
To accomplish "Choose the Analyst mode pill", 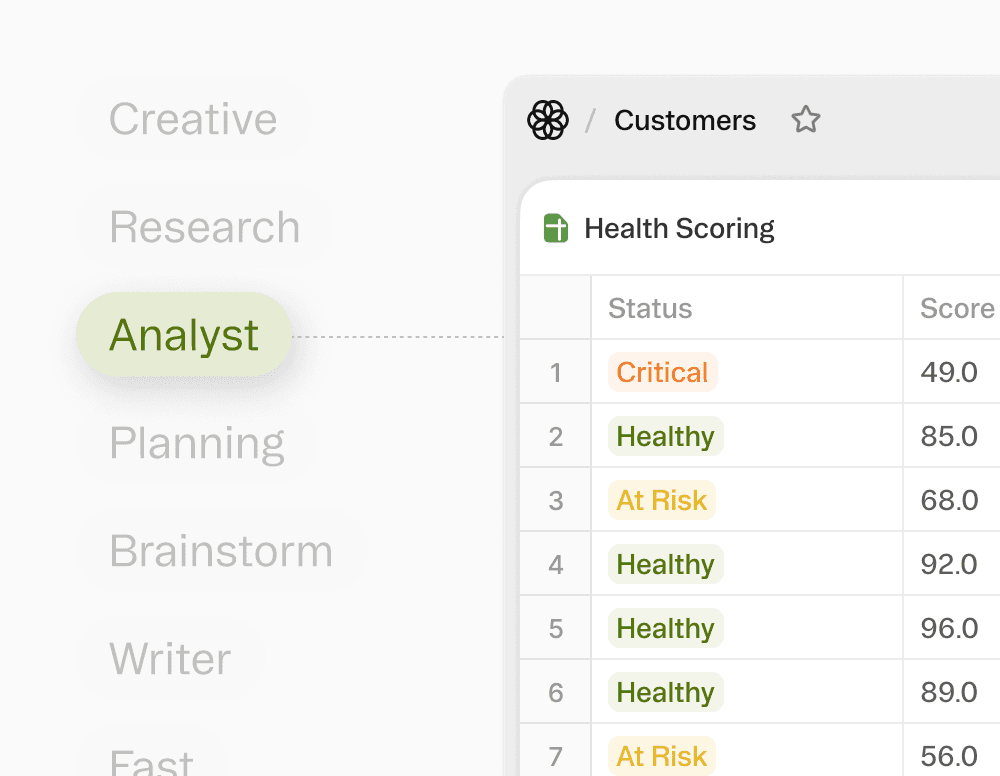I will pyautogui.click(x=184, y=335).
